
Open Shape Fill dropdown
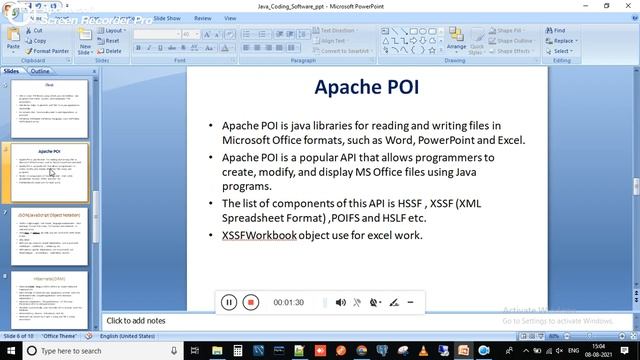tap(507, 31)
